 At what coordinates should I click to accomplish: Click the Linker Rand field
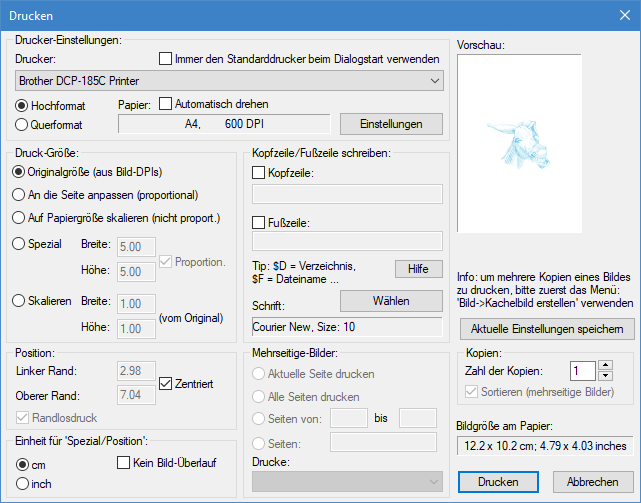136,371
